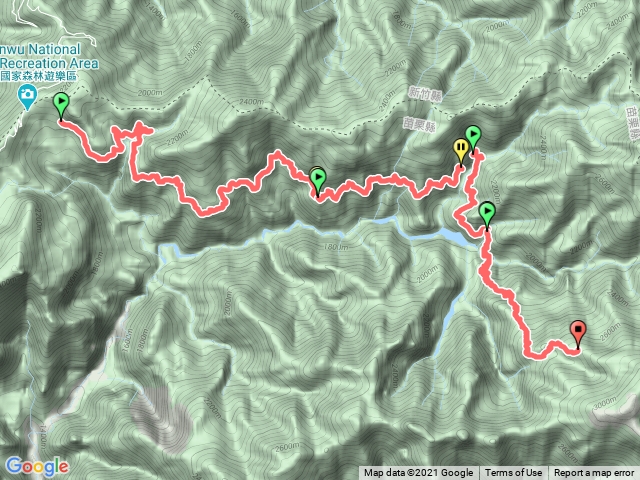
Task: Click the yellow pause marker on the trail
Action: (461, 152)
